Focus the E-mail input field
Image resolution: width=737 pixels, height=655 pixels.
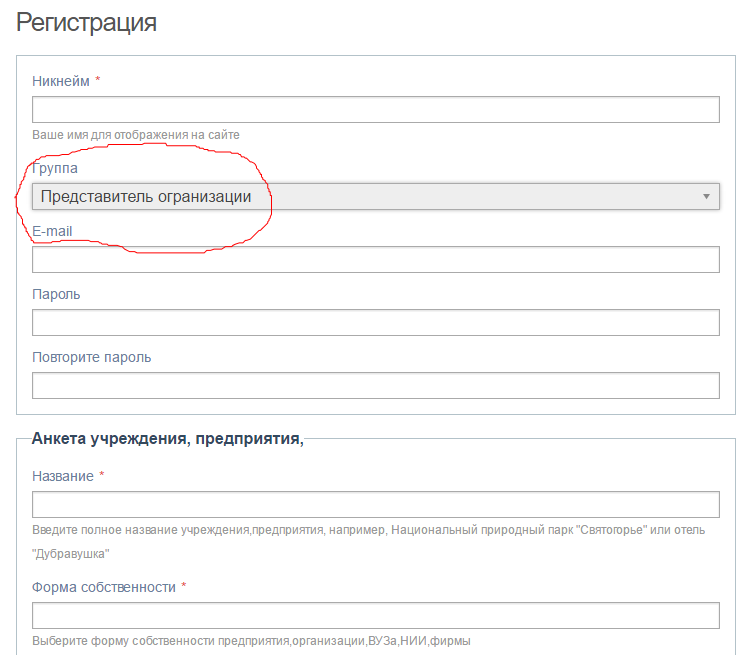(x=376, y=259)
